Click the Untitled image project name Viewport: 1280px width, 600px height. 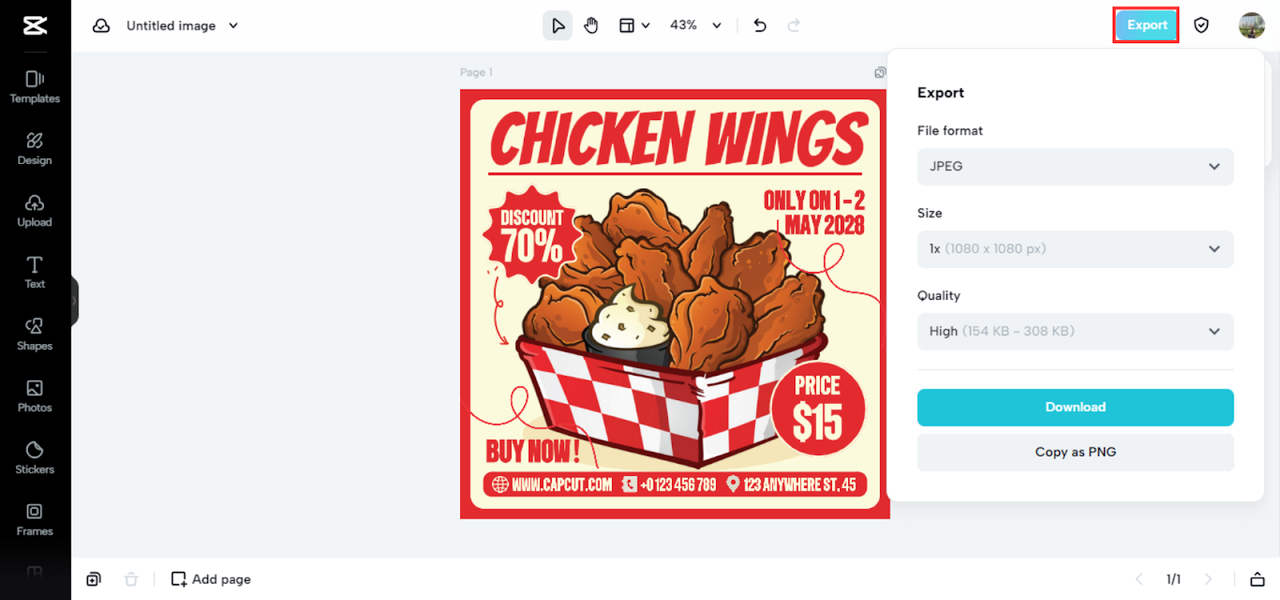171,26
